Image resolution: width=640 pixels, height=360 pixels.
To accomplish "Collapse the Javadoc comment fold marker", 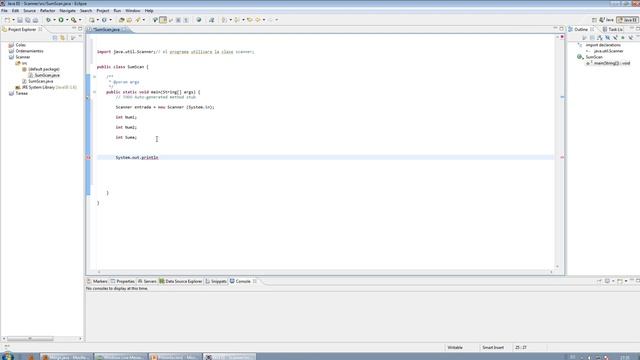I will coord(94,77).
